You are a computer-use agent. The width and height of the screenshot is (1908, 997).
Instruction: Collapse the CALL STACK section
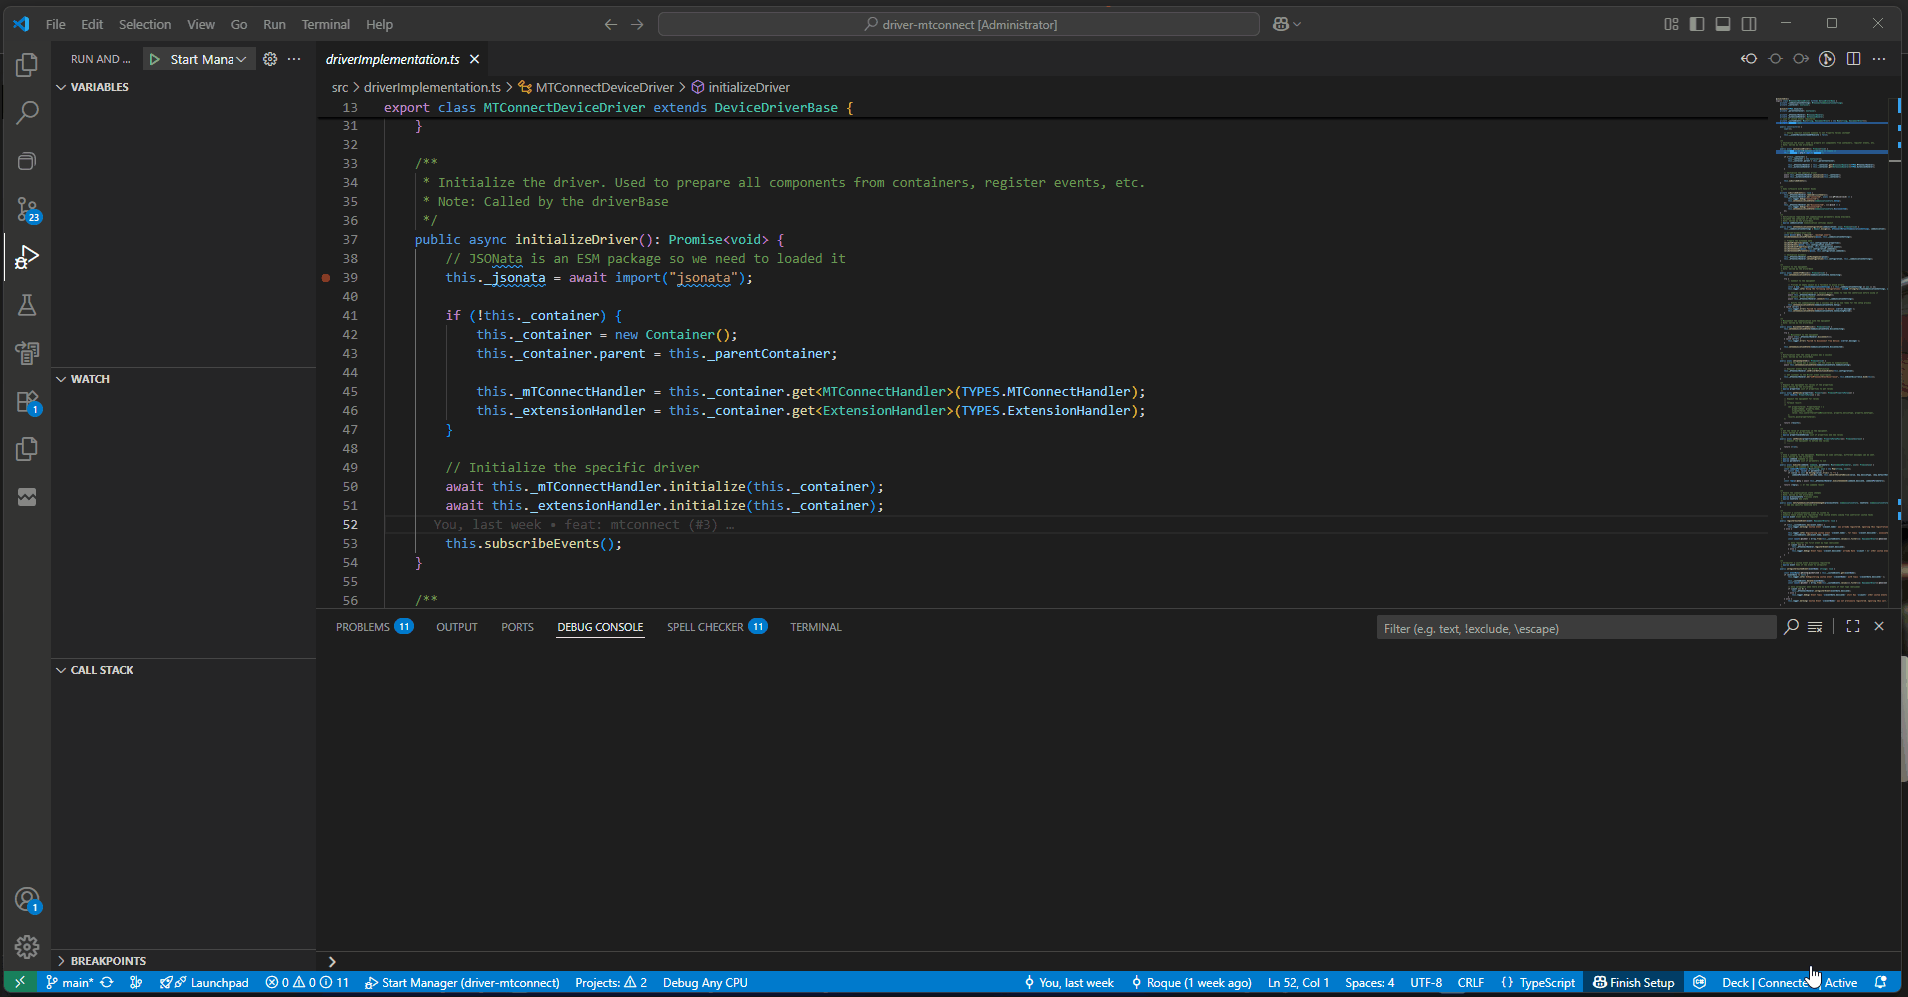pyautogui.click(x=102, y=670)
